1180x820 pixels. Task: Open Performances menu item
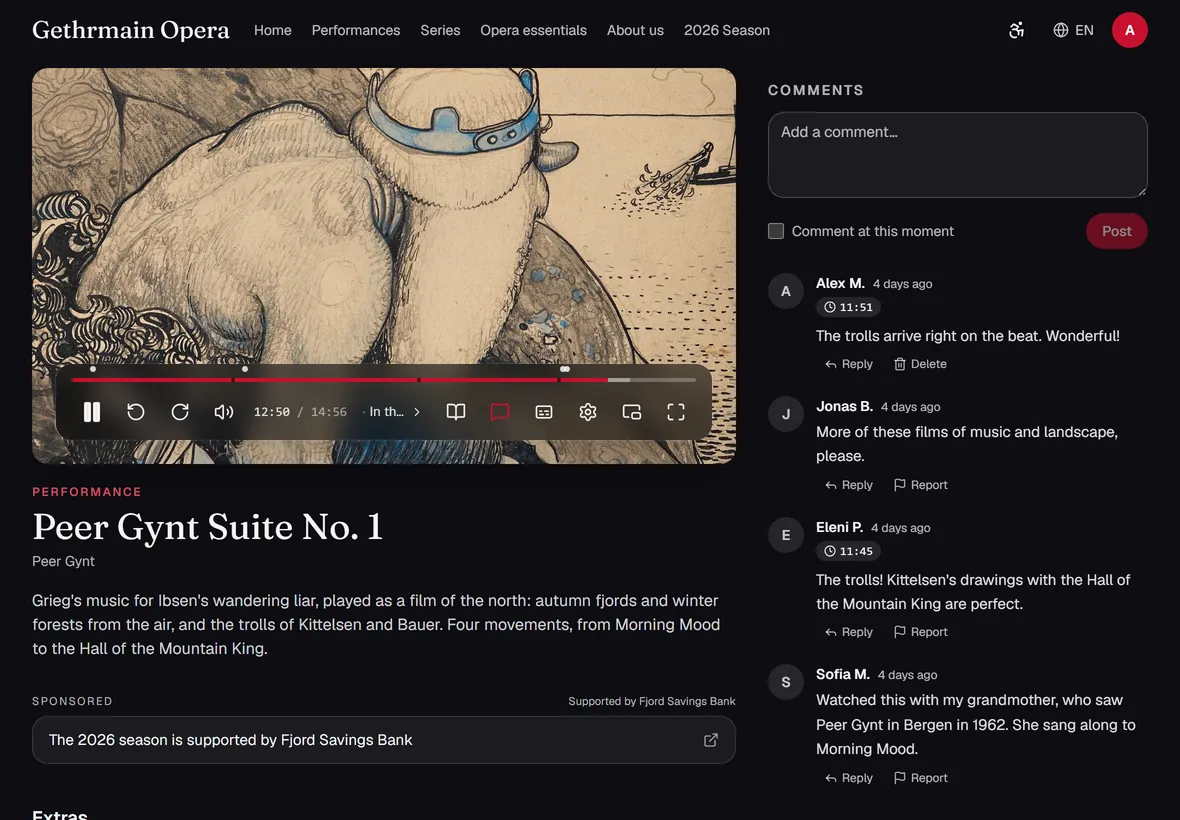[x=356, y=30]
